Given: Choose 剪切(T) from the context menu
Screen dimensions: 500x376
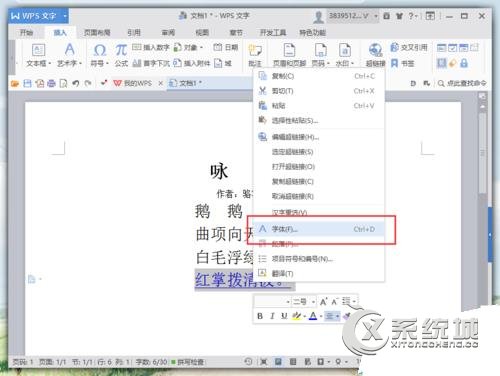Looking at the screenshot, I should point(319,91).
